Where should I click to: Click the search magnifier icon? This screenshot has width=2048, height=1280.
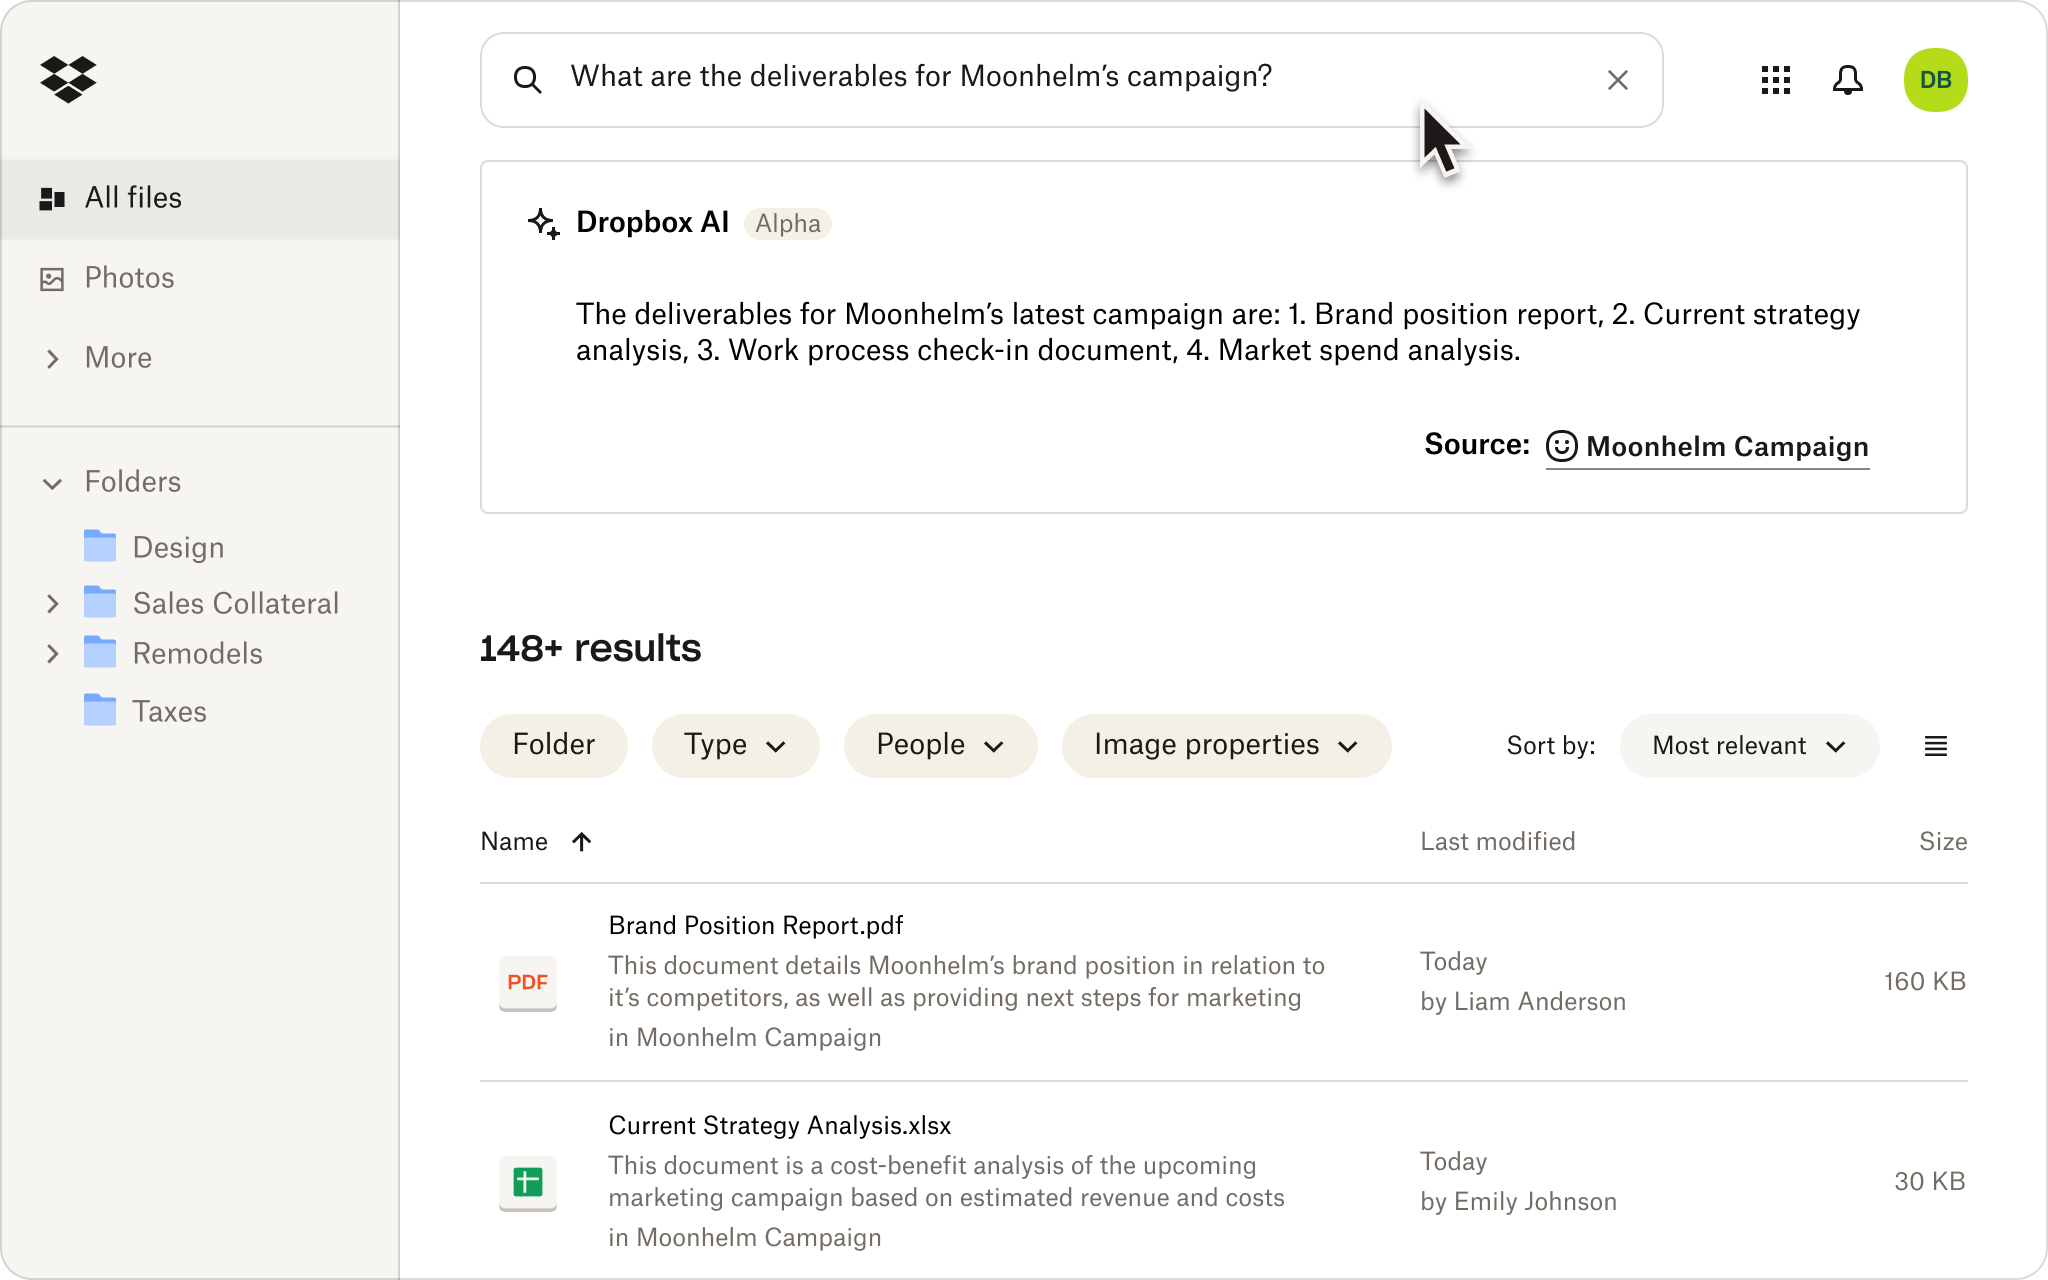click(x=527, y=80)
